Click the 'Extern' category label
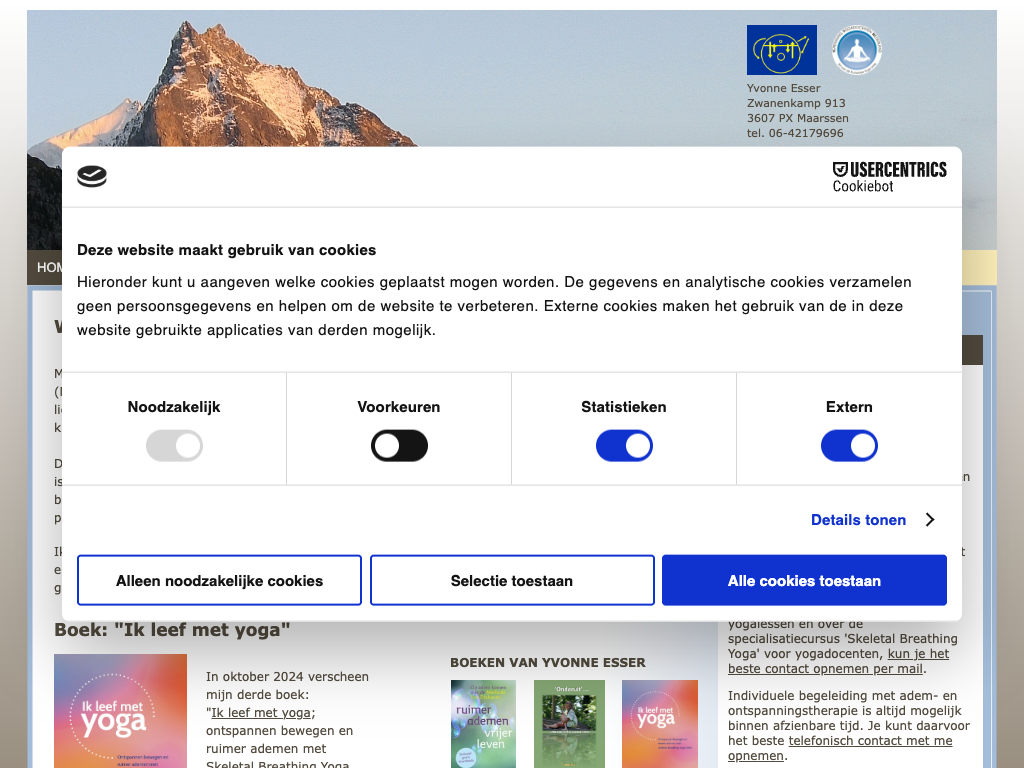This screenshot has width=1024, height=768. 849,407
